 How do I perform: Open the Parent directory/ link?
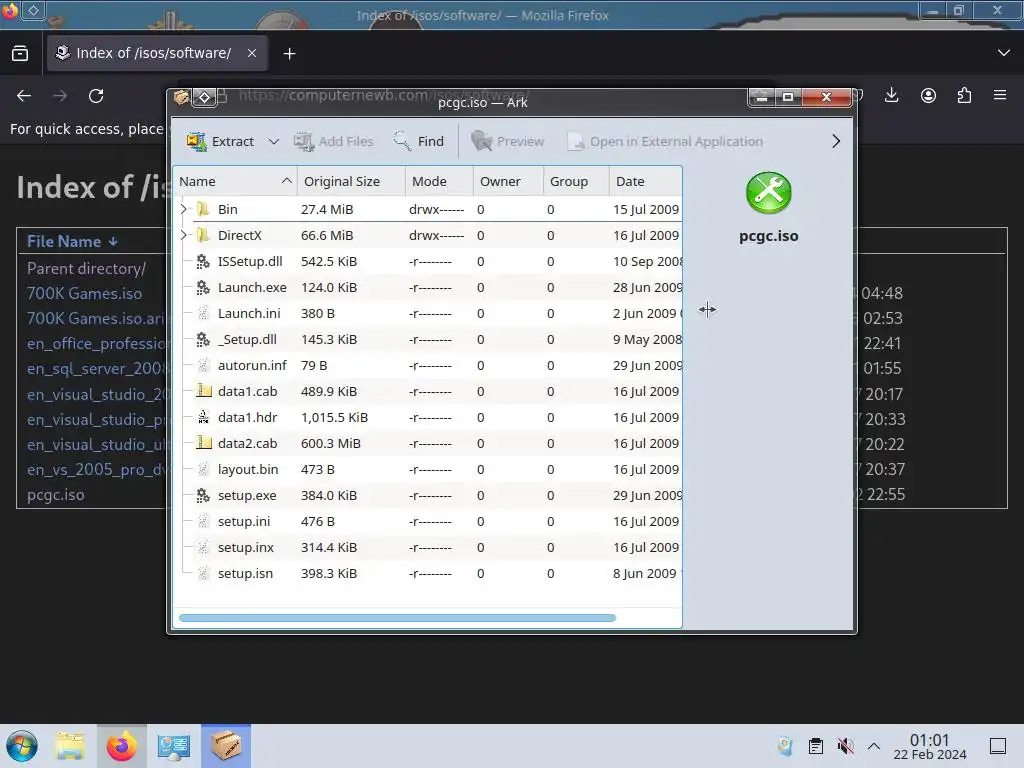point(86,268)
